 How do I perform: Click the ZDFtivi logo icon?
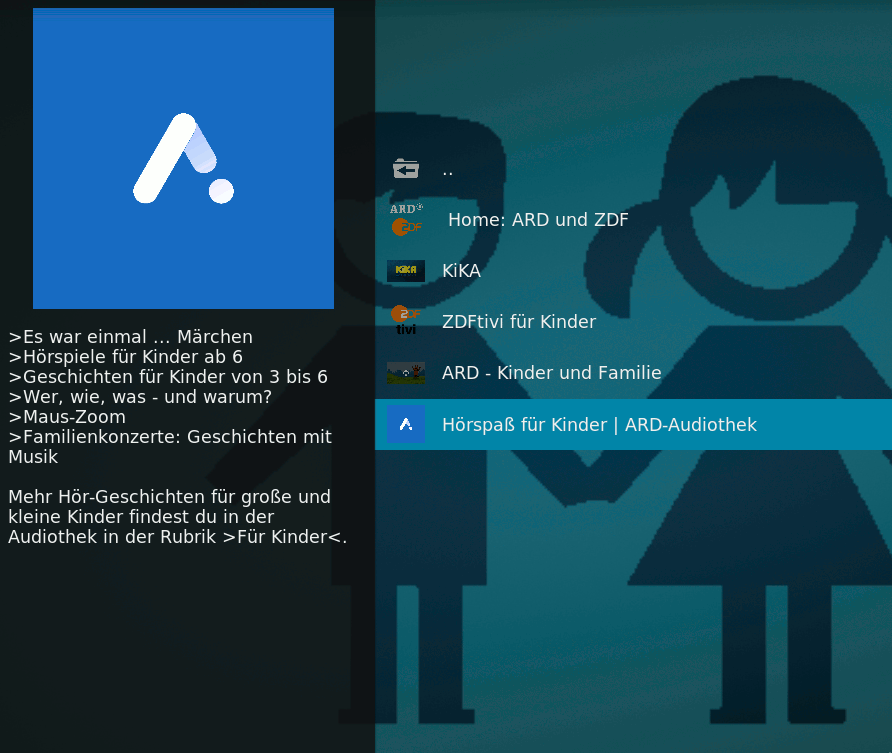coord(406,320)
